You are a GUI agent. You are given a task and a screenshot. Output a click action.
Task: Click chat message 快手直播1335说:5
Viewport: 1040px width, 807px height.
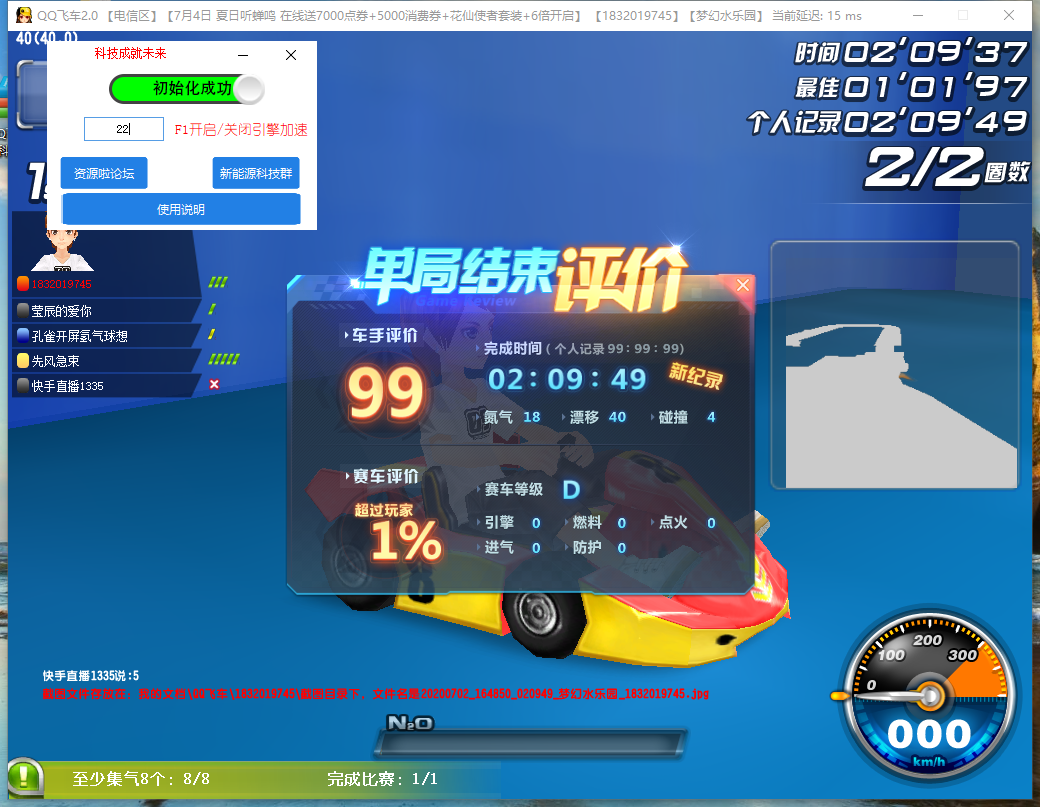point(91,676)
